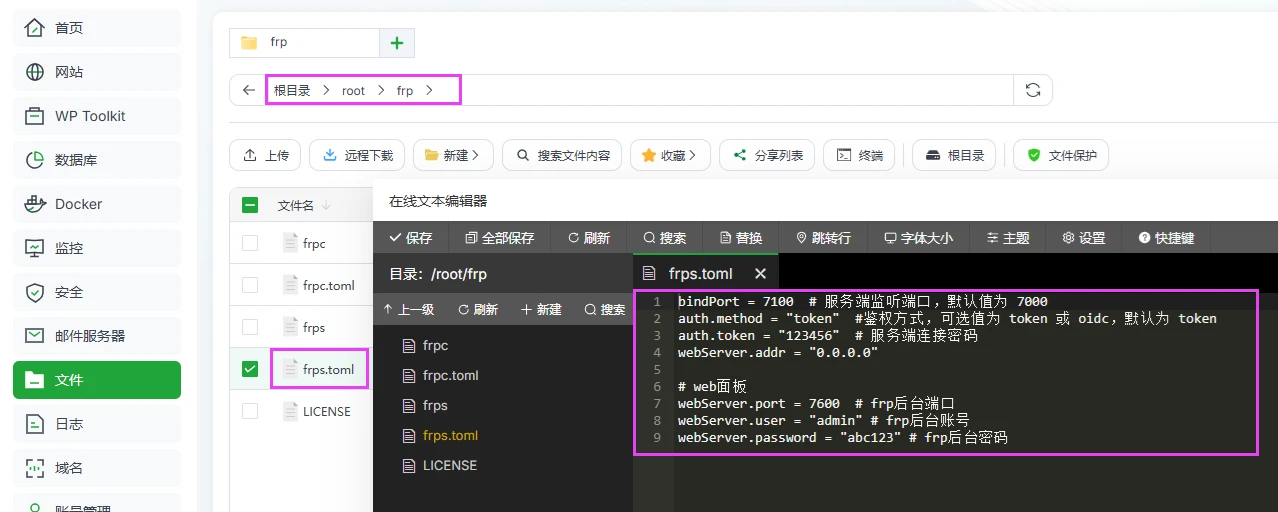1278x512 pixels.
Task: Close the frps.toml editor tab
Action: [x=760, y=273]
